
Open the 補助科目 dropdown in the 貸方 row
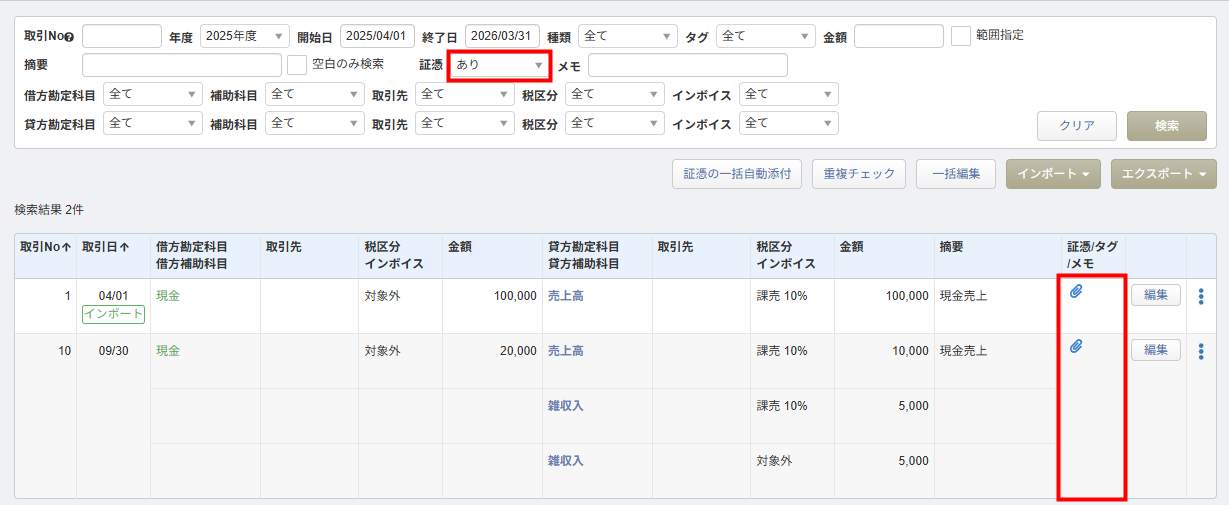pos(315,123)
